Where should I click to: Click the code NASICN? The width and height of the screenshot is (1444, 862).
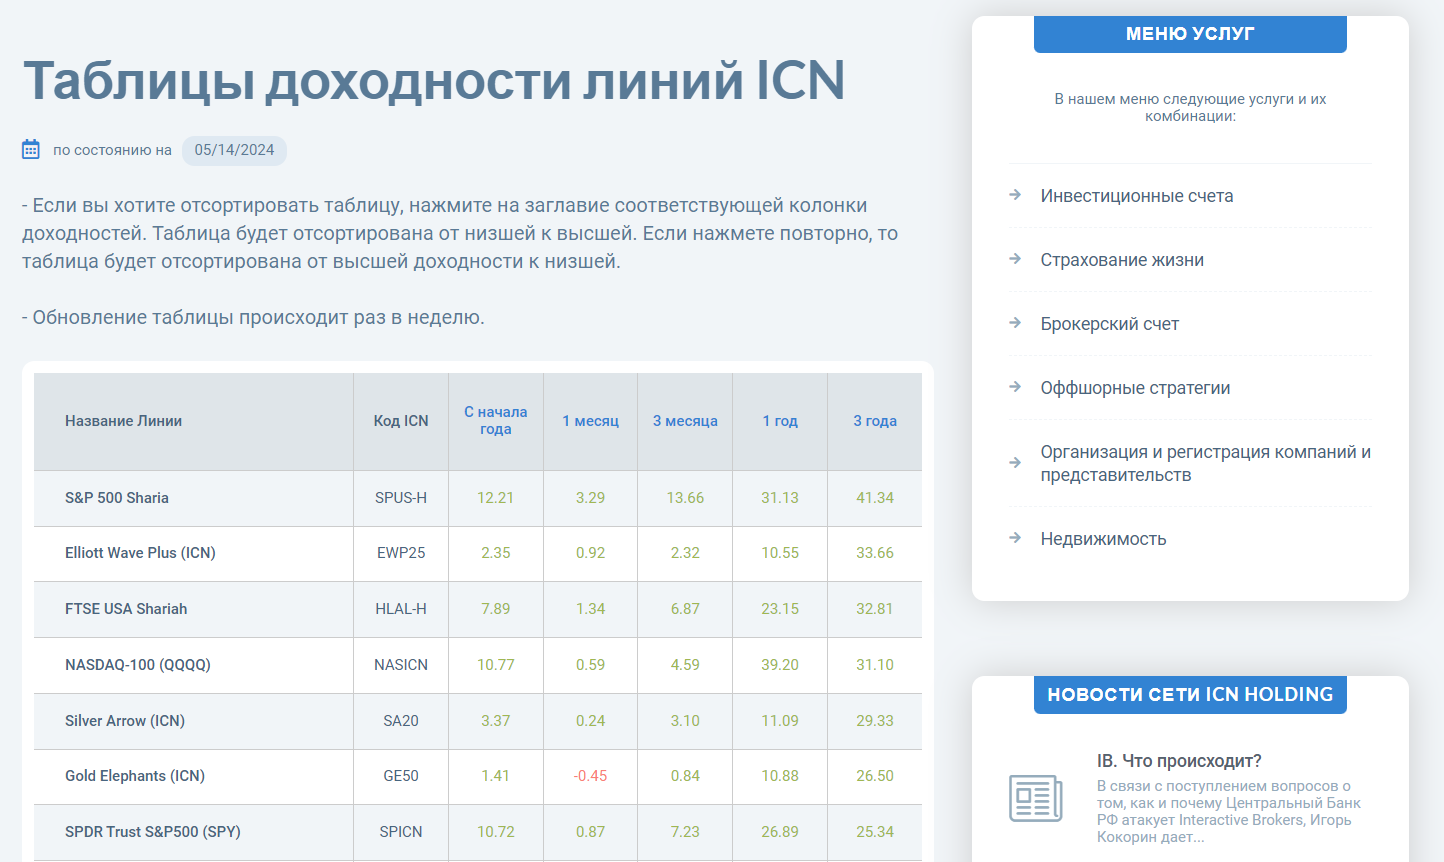point(401,665)
